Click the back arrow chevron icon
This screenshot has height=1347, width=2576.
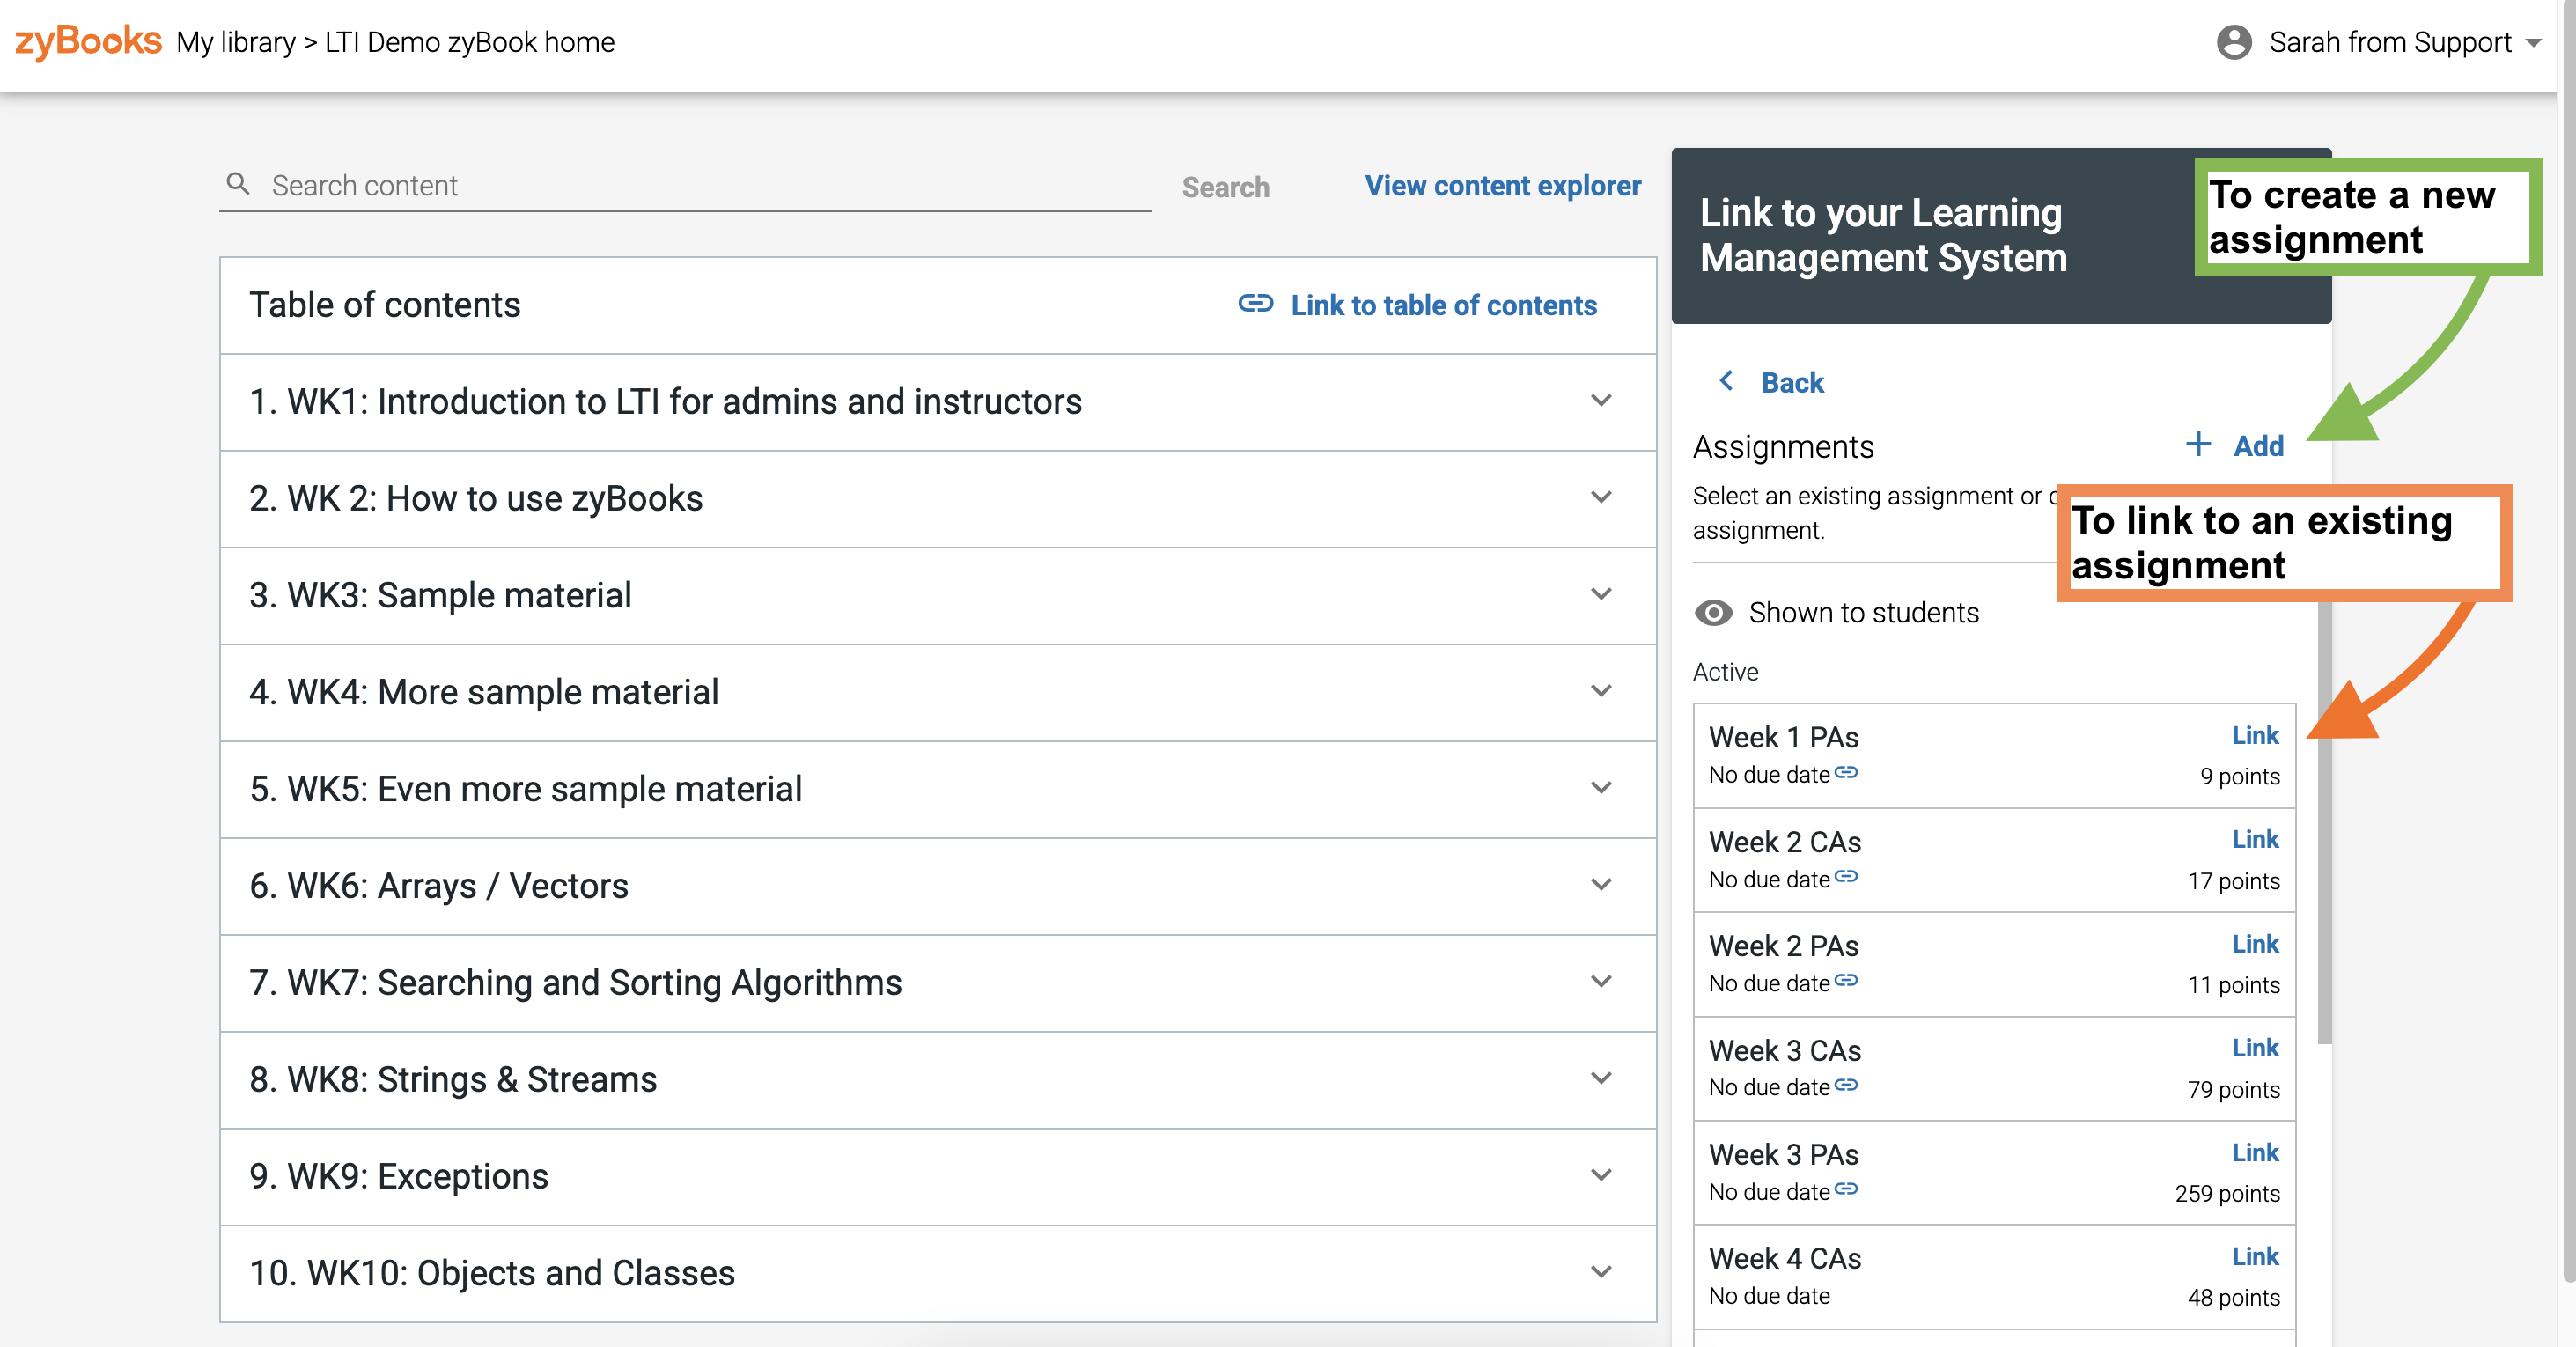[x=1726, y=381]
